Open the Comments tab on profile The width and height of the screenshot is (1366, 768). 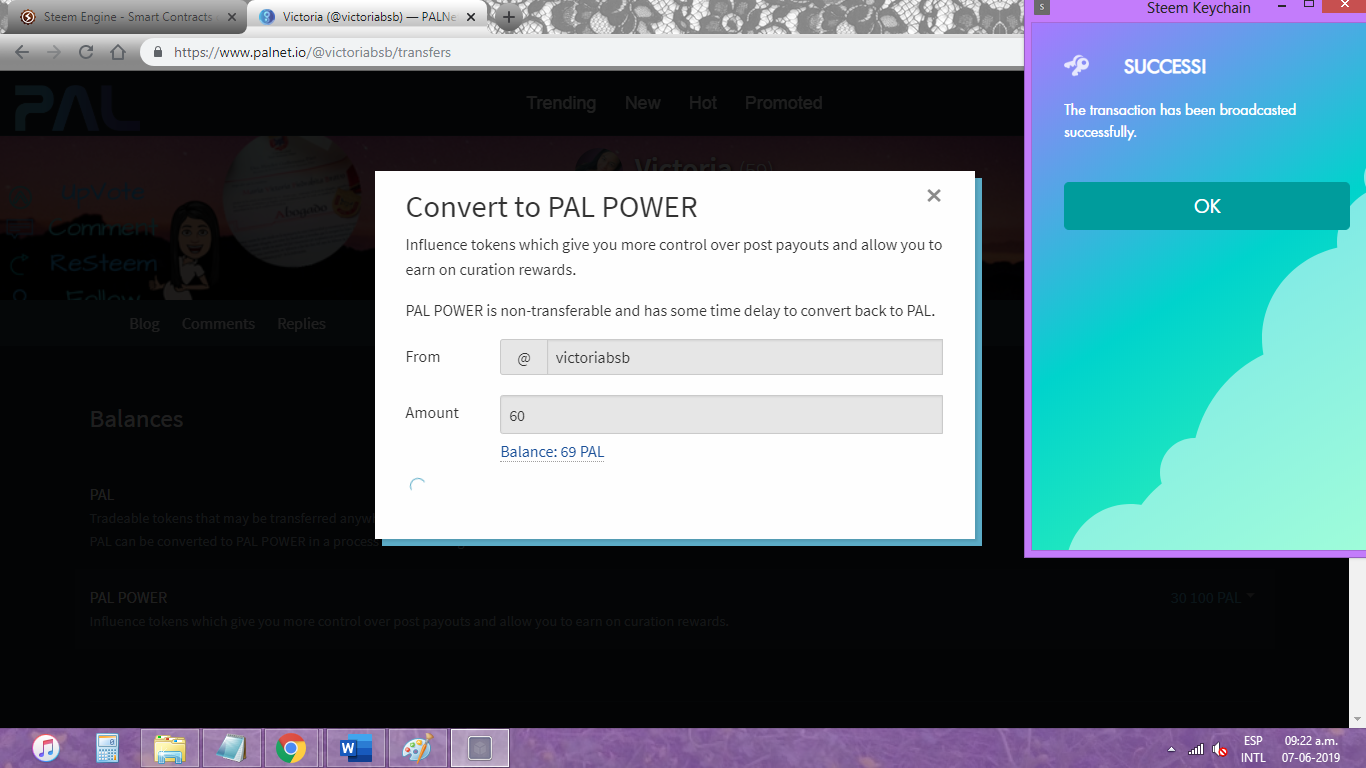[218, 324]
